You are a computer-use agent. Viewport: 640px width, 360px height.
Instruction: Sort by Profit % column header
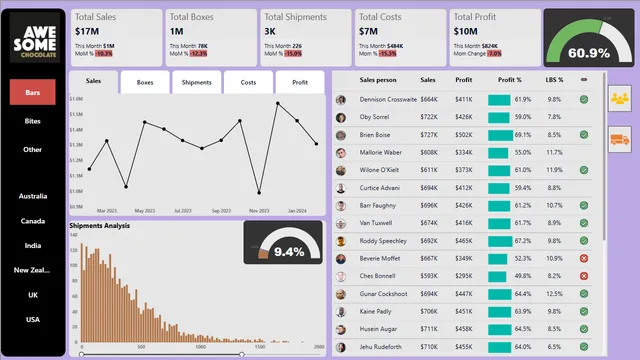click(x=510, y=80)
